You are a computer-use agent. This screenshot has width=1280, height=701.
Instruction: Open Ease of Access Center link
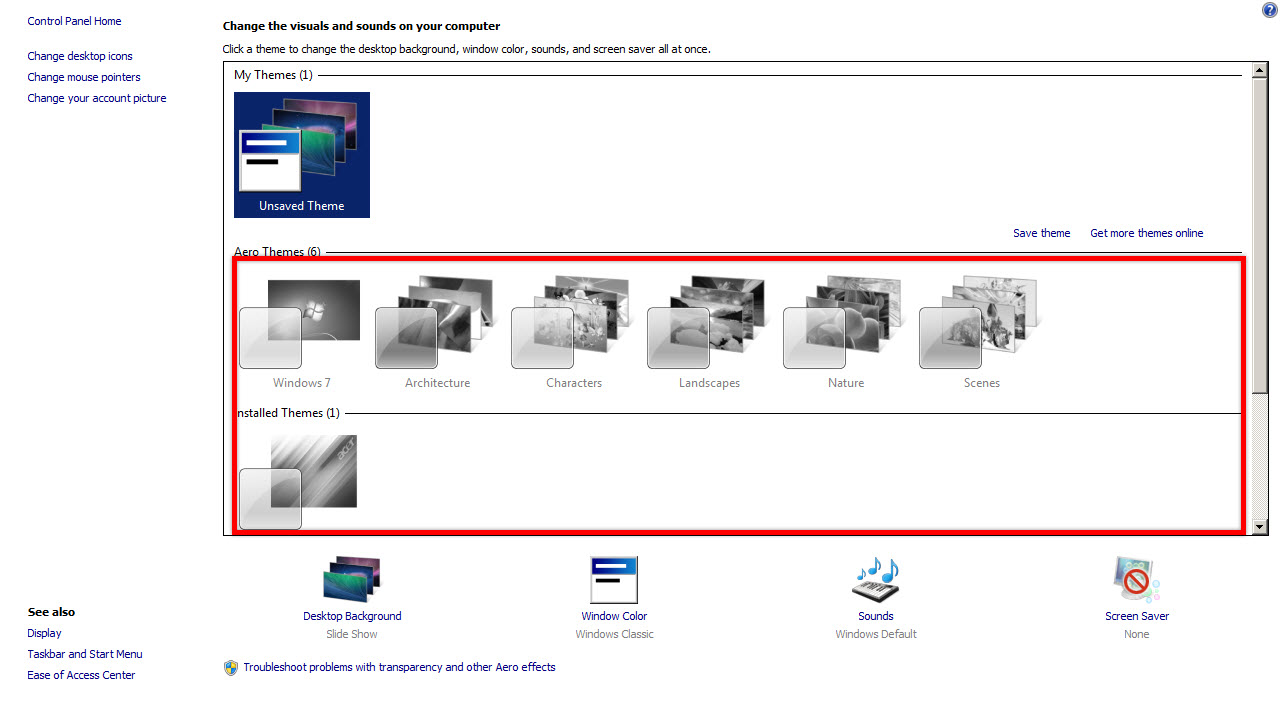pos(81,675)
